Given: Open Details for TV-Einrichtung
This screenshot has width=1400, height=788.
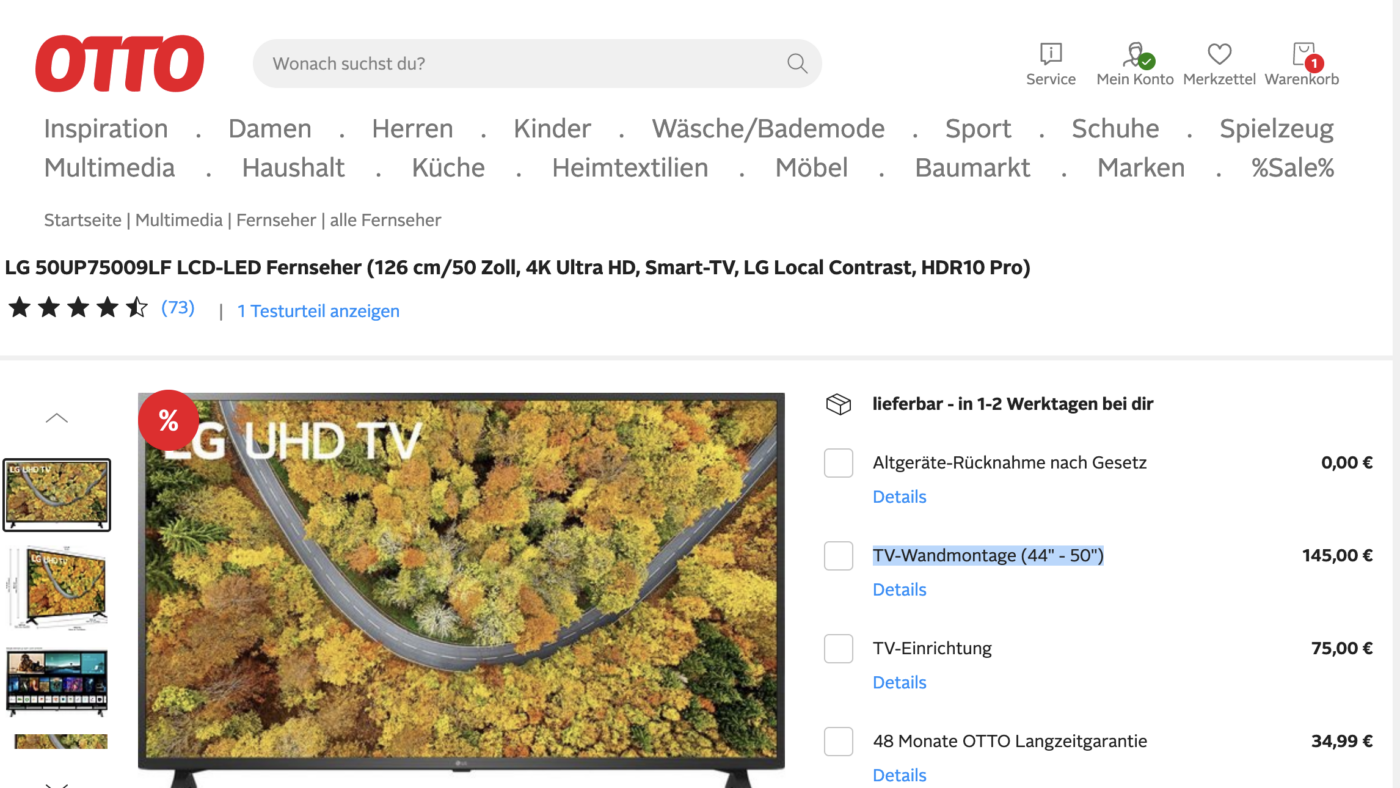Looking at the screenshot, I should pyautogui.click(x=899, y=683).
